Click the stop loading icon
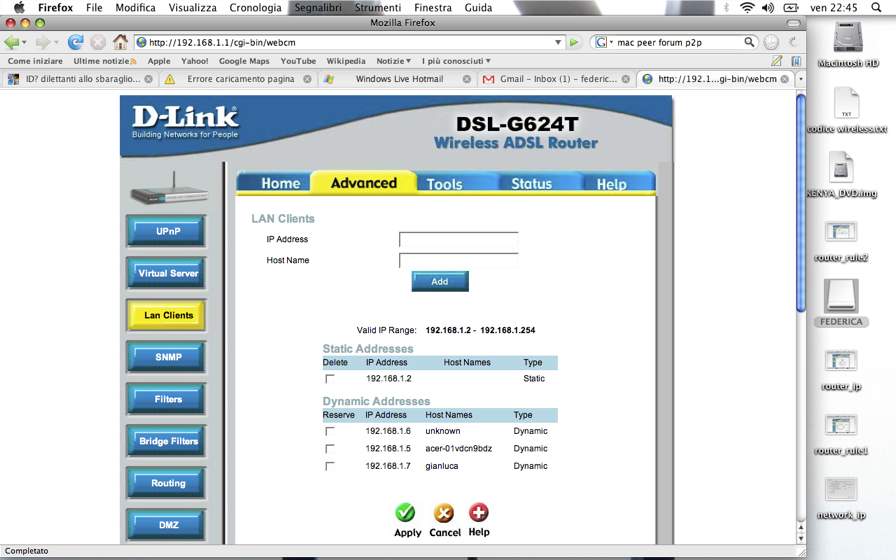Image resolution: width=896 pixels, height=560 pixels. click(x=98, y=42)
